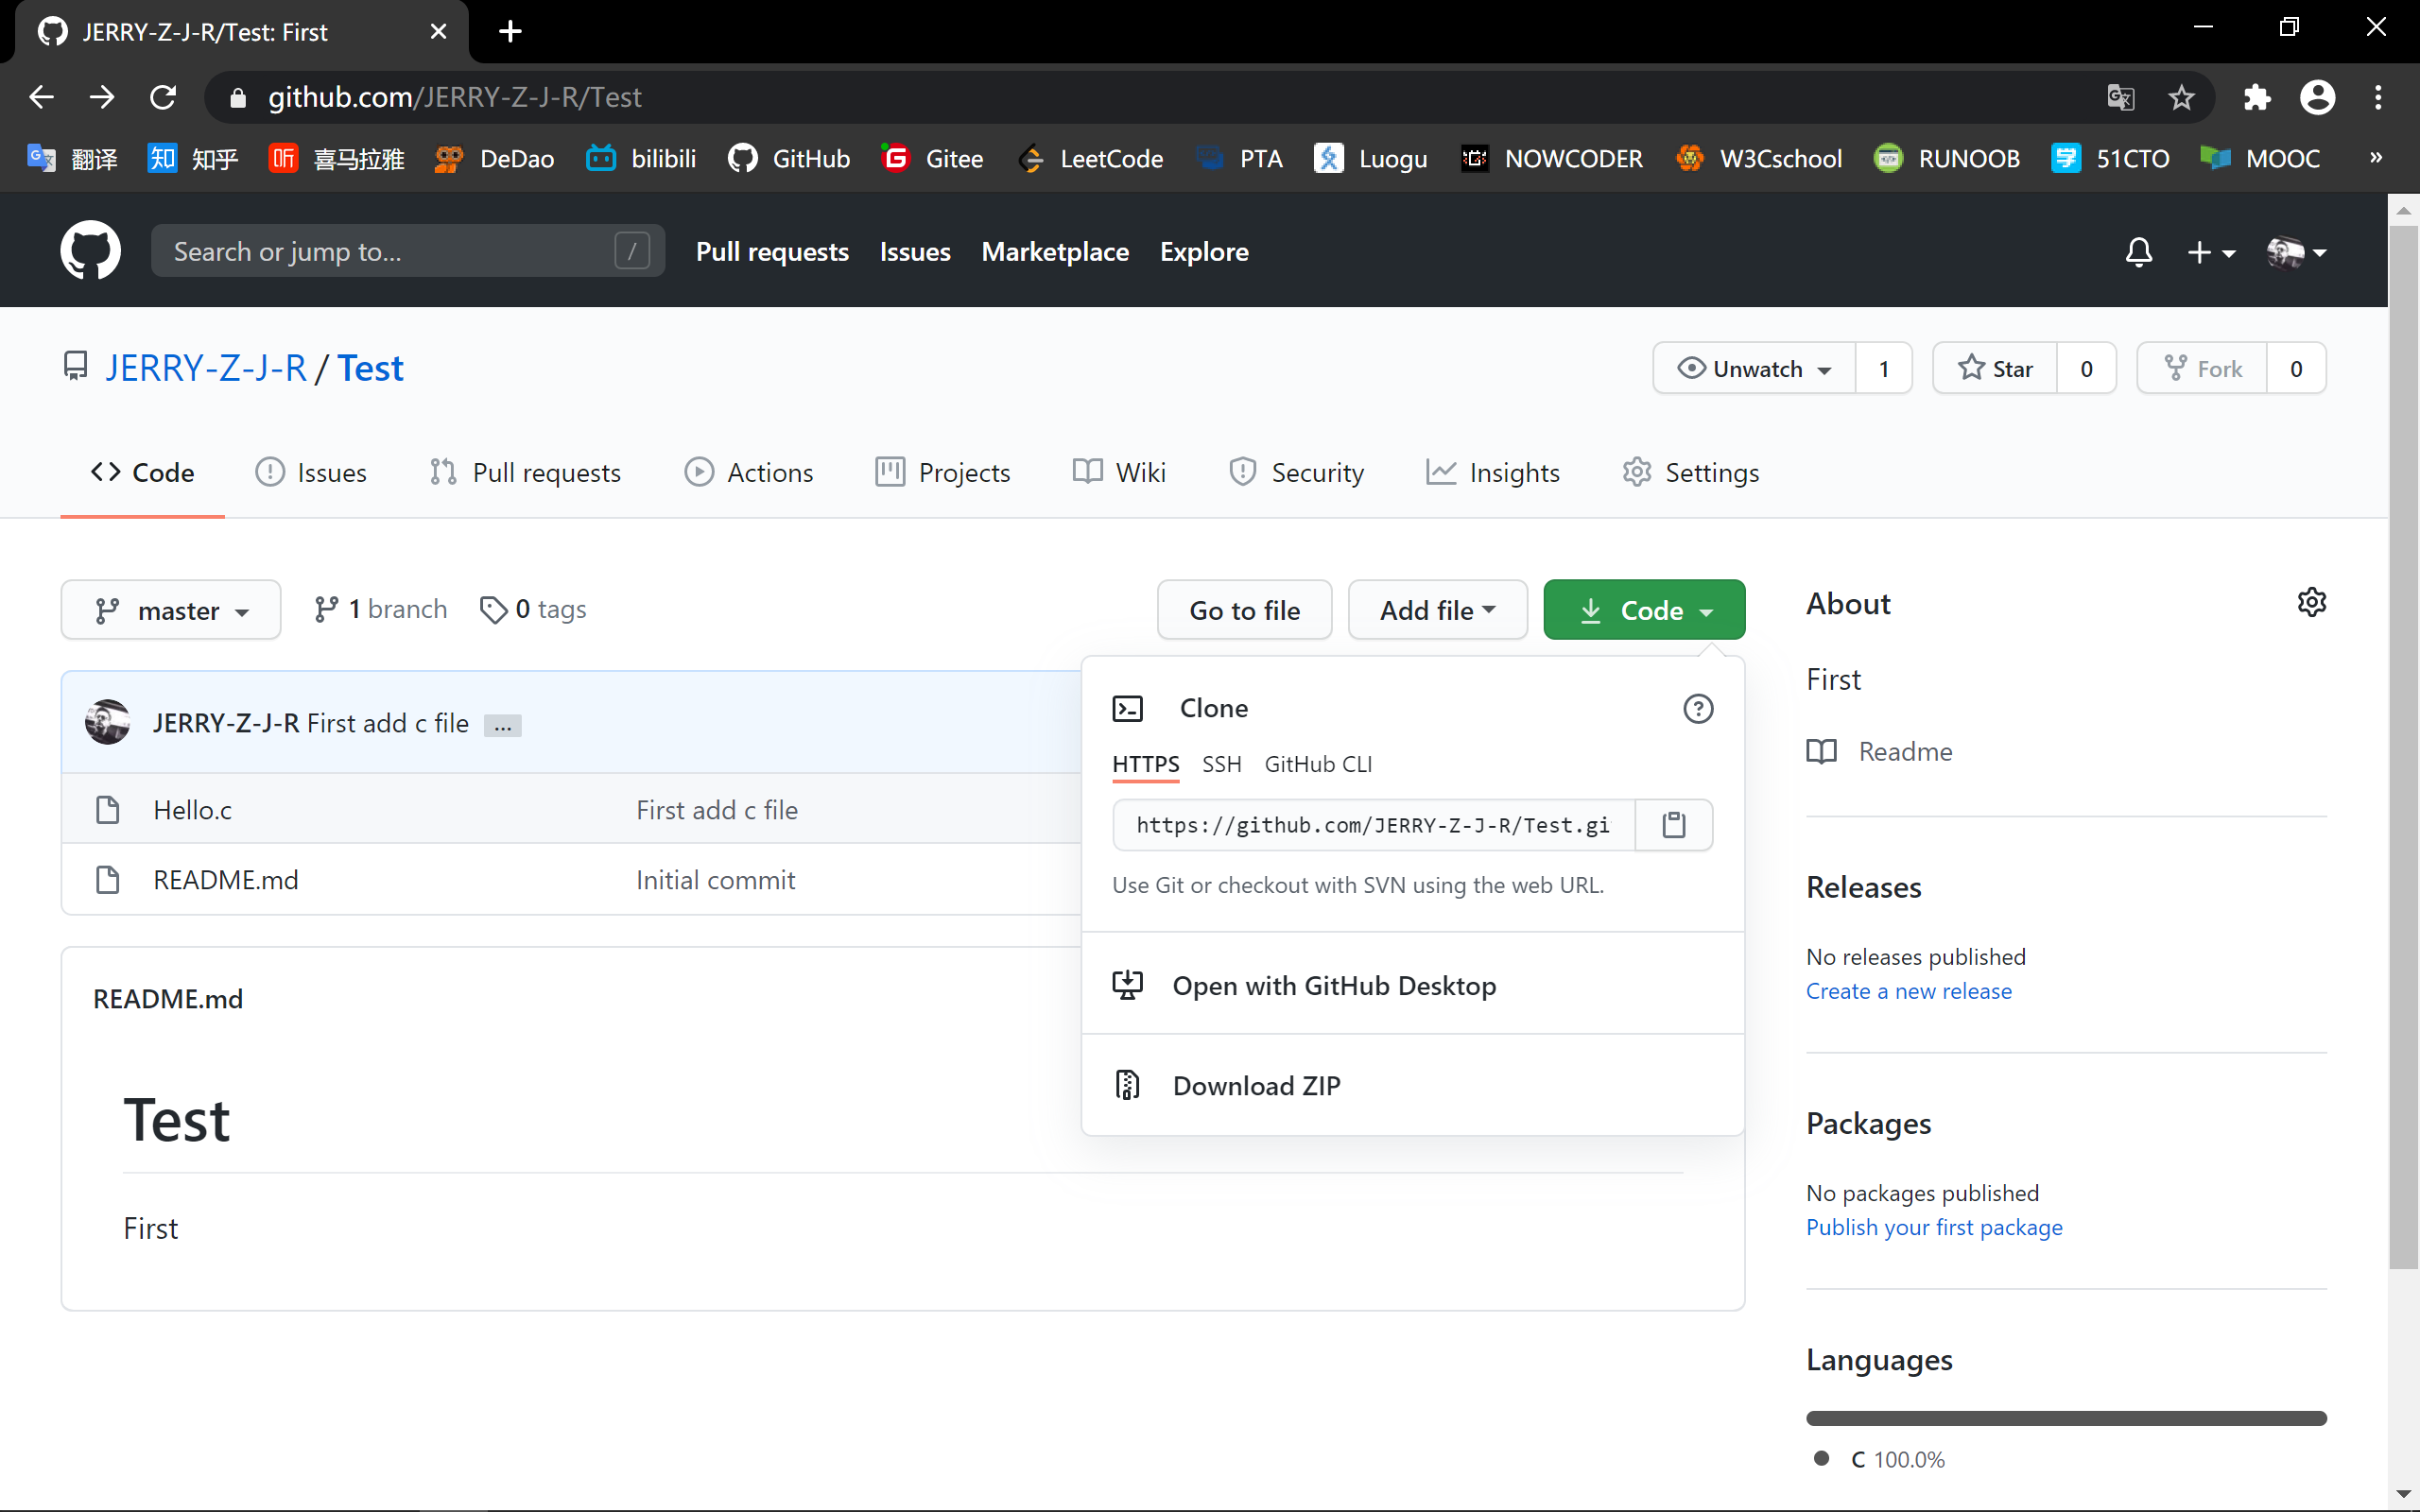
Task: Click the GitHub Octocat home logo
Action: [90, 251]
